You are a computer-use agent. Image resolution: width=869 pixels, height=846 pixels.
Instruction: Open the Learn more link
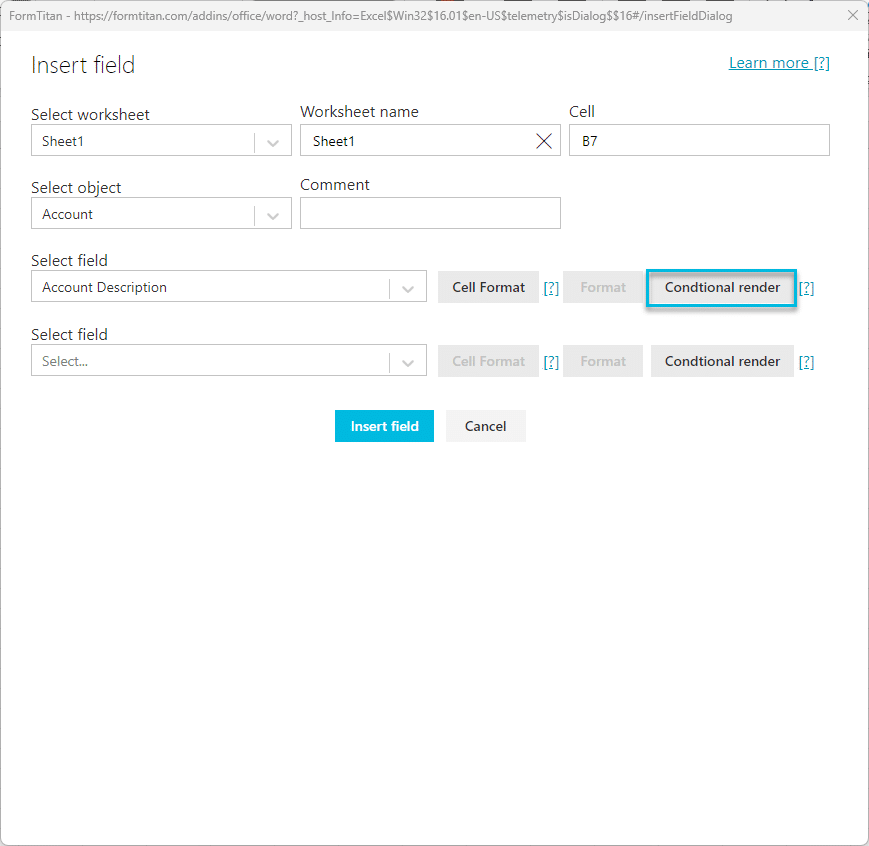pyautogui.click(x=779, y=63)
